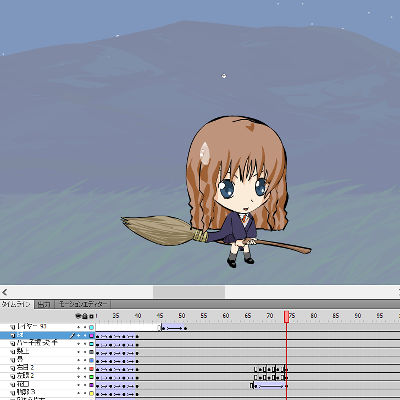
Task: Click frame 50 on the timeline ruler
Action: coord(182,316)
